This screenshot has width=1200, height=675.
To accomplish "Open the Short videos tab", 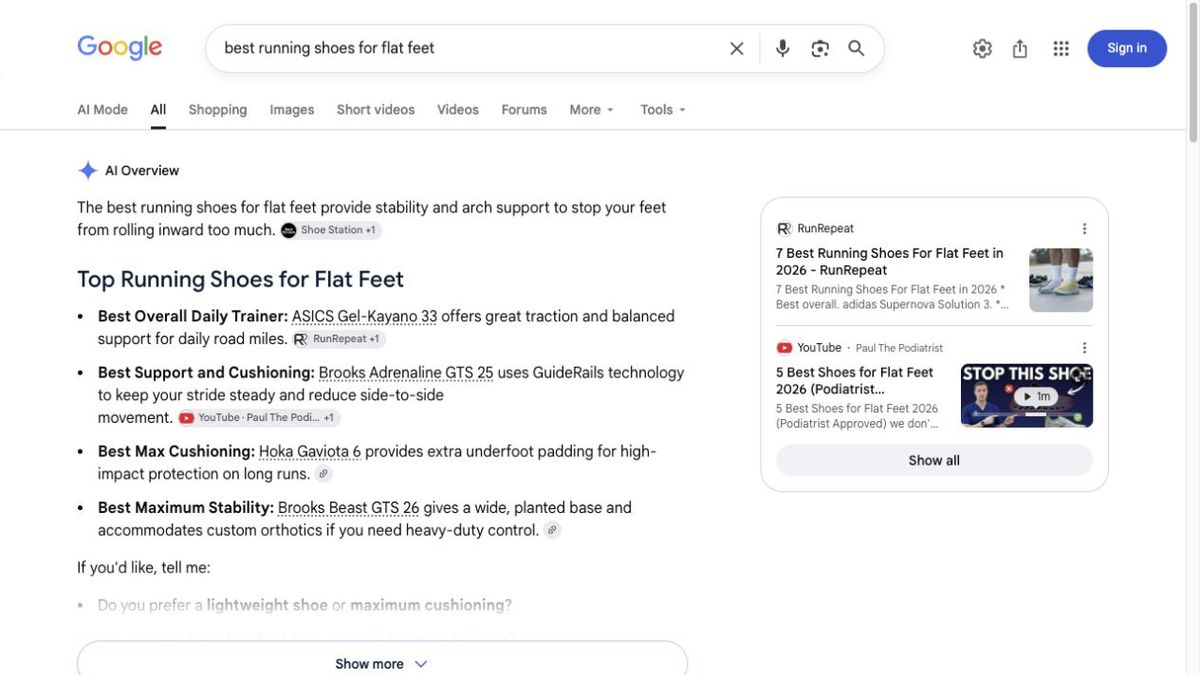I will [375, 110].
